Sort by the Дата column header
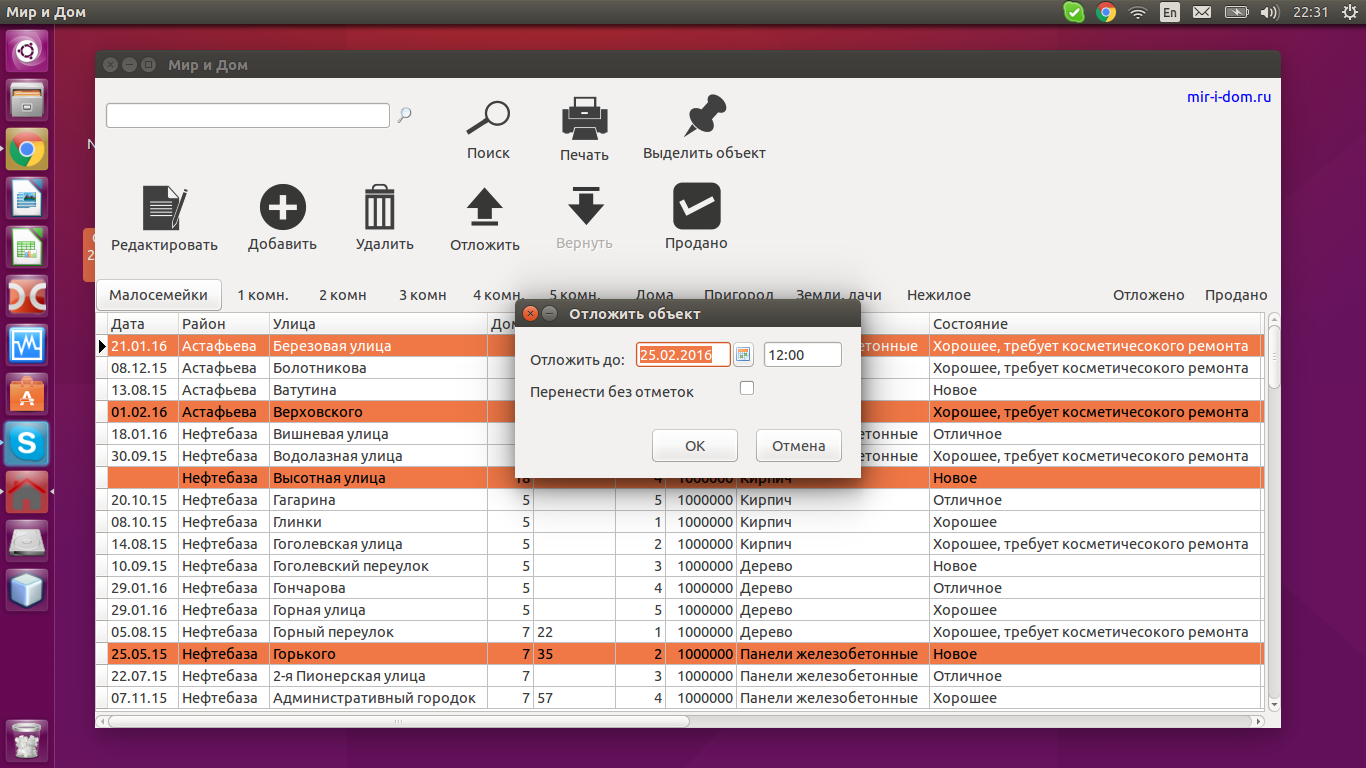The height and width of the screenshot is (768, 1366). pos(143,324)
